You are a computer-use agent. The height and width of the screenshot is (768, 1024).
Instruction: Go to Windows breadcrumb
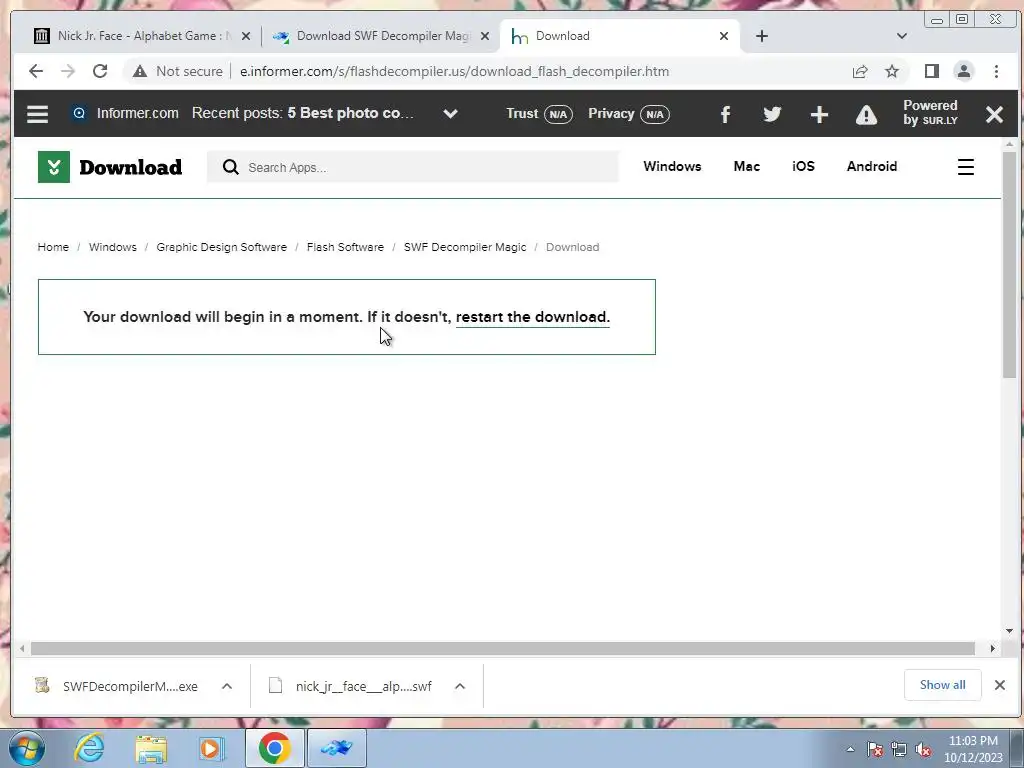pos(112,247)
